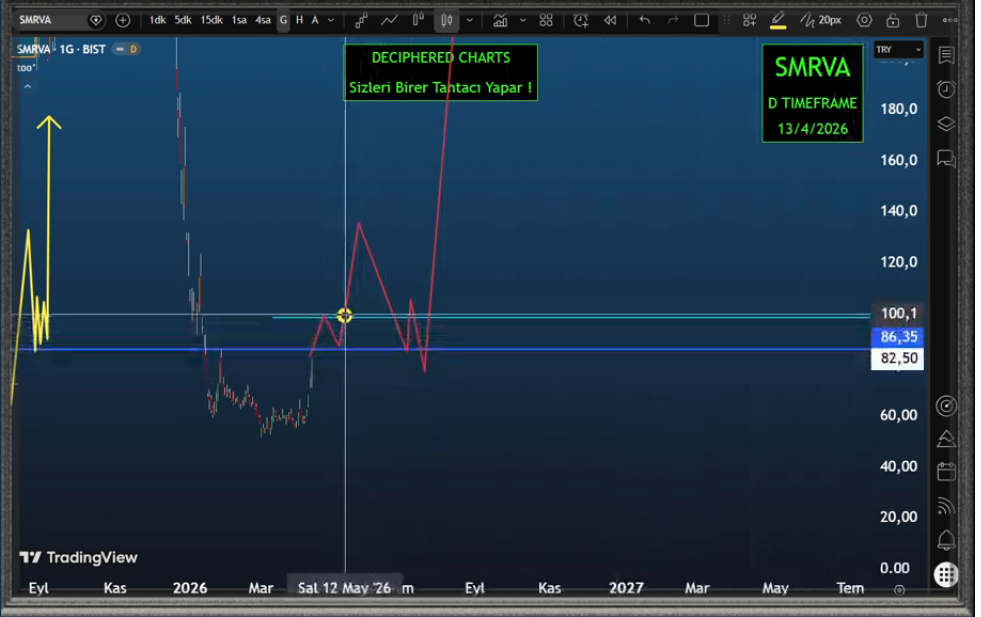Click the undo arrow in toolbar
The image size is (981, 617).
[645, 20]
